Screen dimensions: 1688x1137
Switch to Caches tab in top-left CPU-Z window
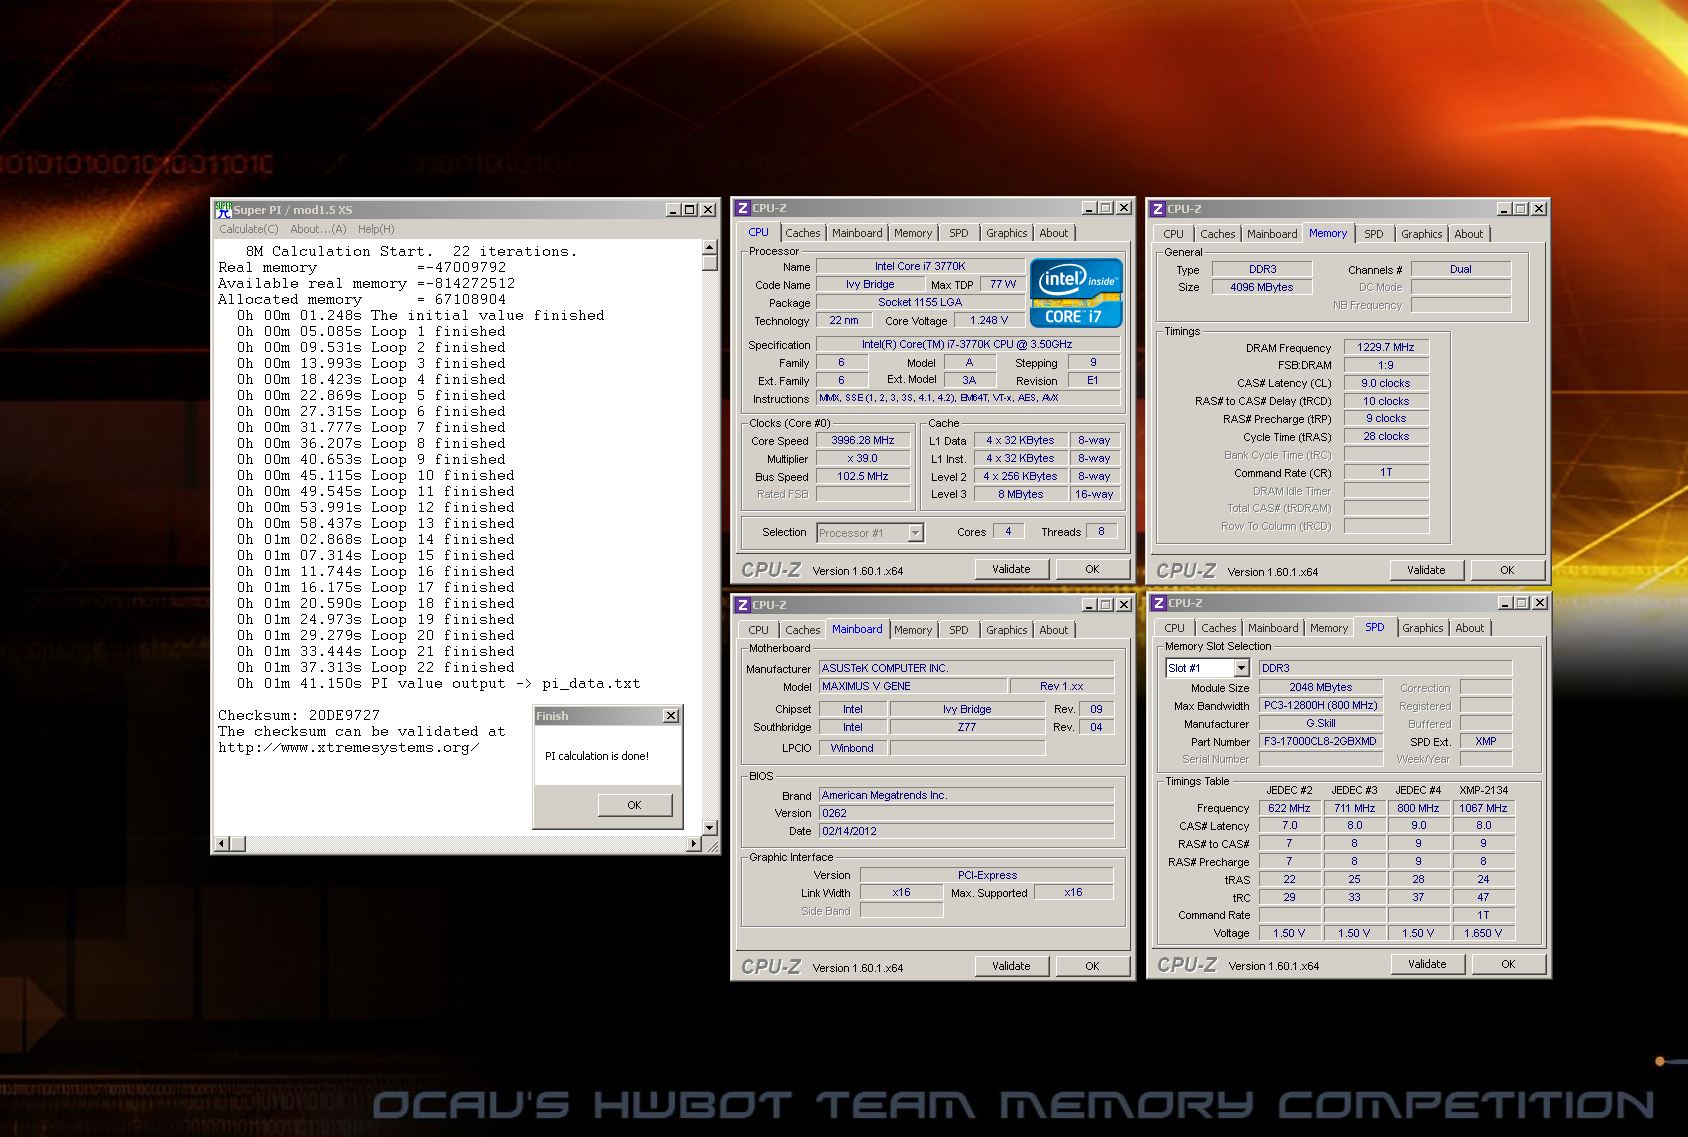[x=802, y=233]
